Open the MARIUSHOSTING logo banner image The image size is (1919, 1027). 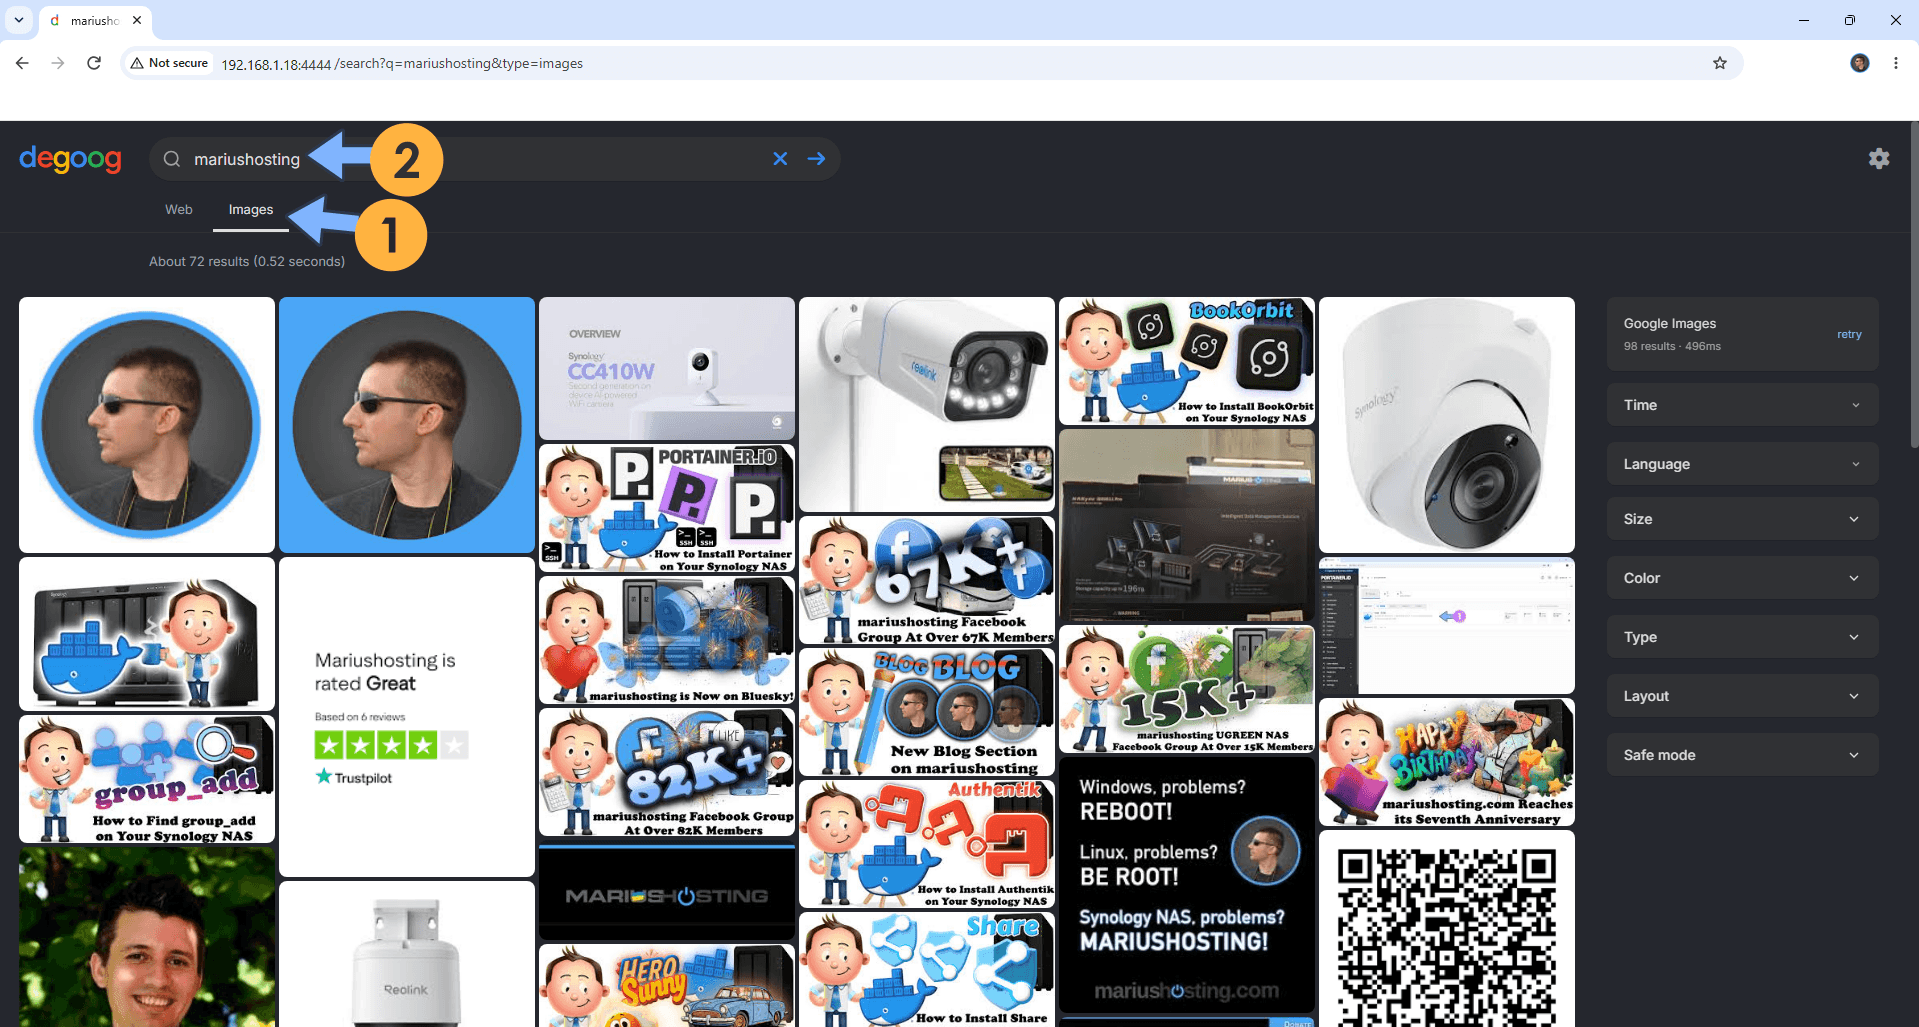tap(667, 893)
